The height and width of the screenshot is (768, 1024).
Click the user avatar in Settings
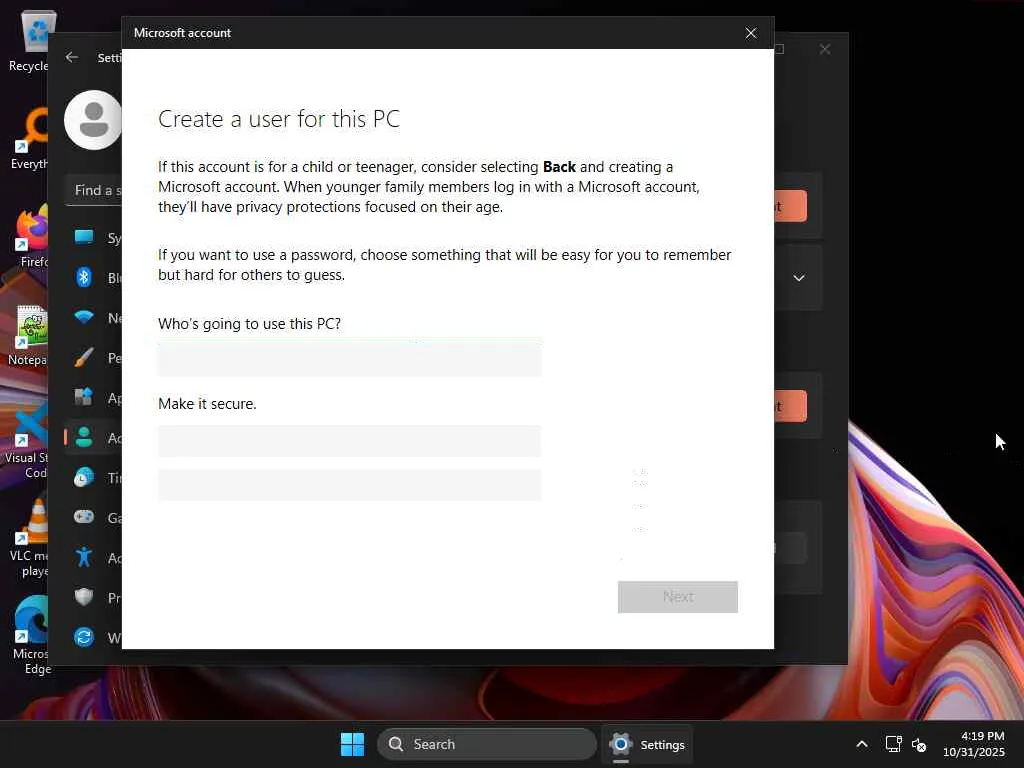click(93, 120)
